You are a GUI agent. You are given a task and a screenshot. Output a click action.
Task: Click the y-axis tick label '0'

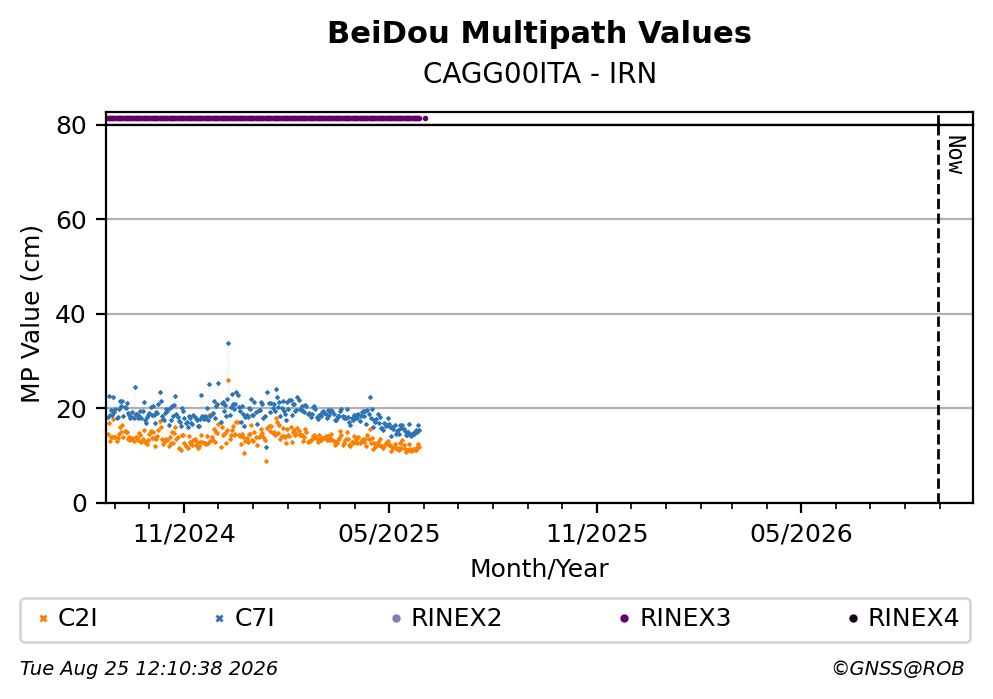pos(79,503)
